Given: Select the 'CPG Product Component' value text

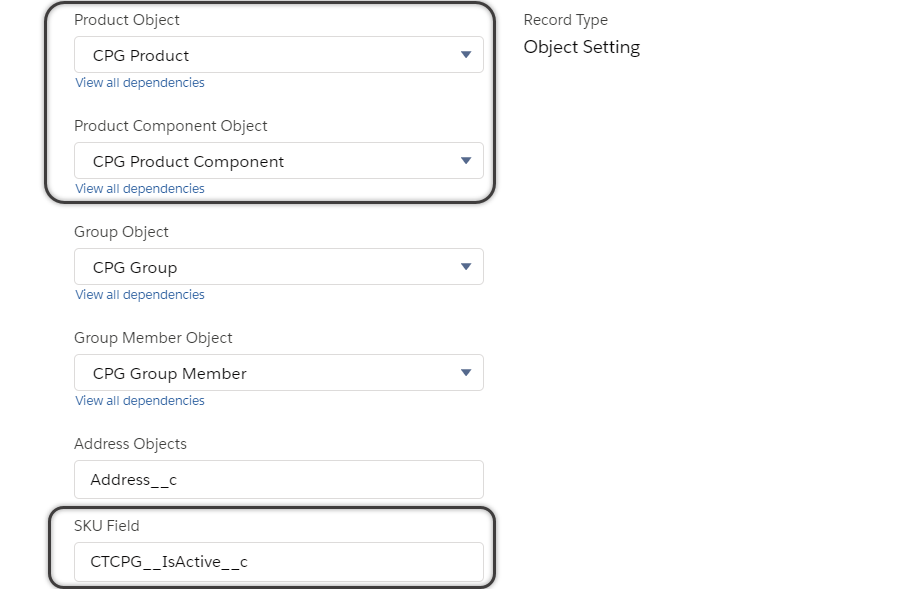Looking at the screenshot, I should click(x=188, y=162).
